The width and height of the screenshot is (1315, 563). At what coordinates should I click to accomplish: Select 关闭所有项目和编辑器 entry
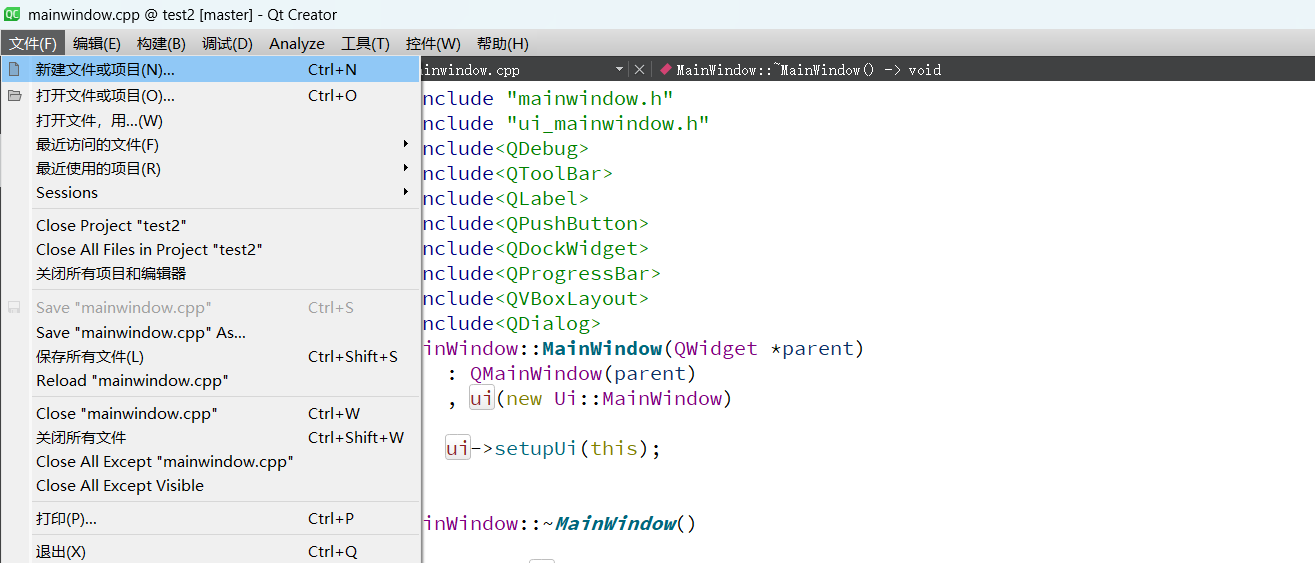click(x=211, y=273)
